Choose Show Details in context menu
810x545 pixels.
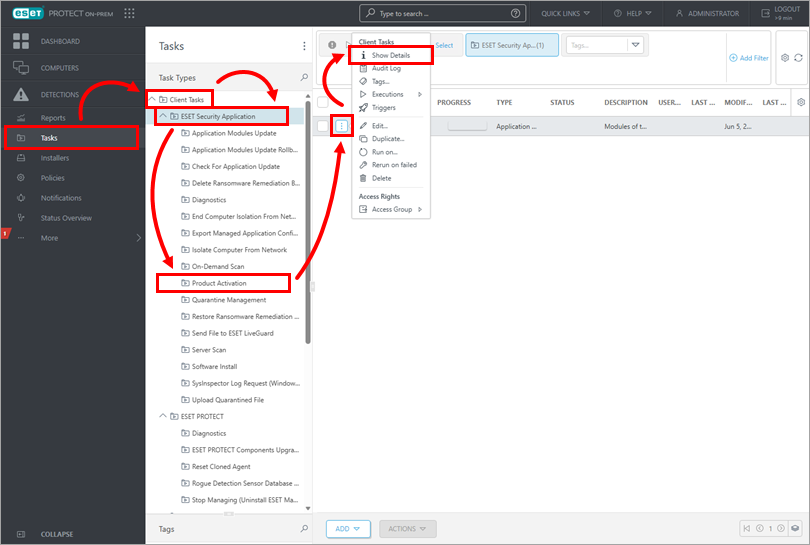click(391, 55)
